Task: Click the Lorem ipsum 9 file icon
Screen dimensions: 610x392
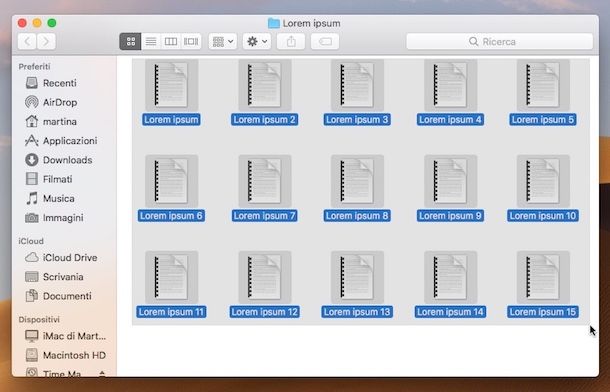Action: click(450, 181)
